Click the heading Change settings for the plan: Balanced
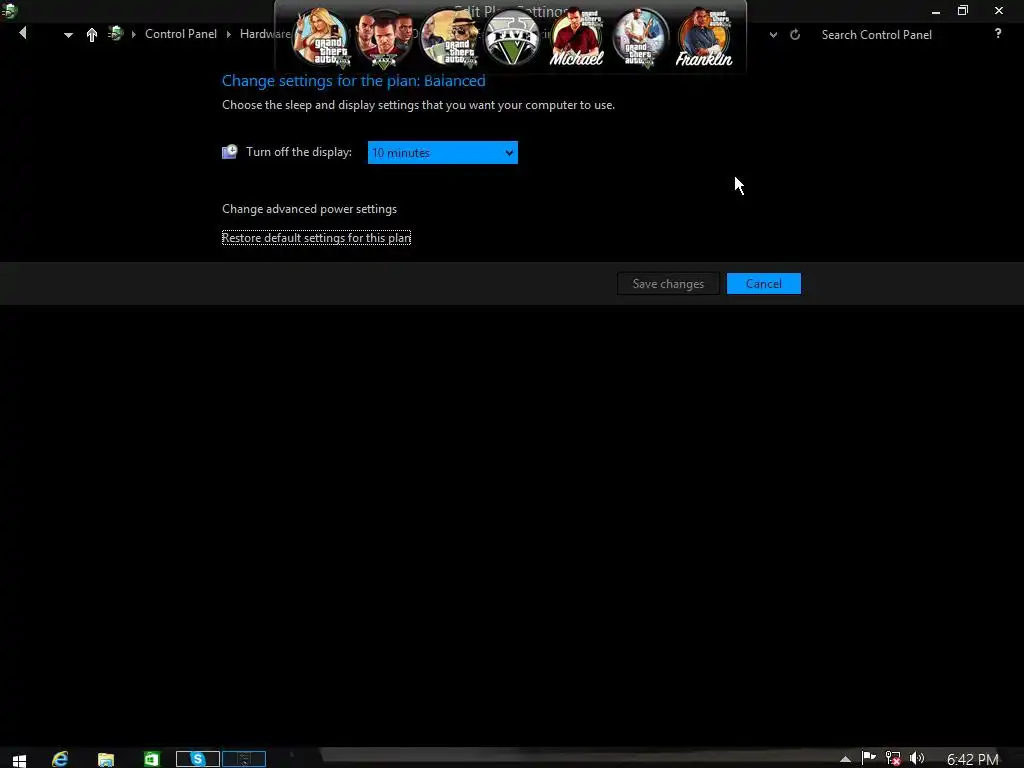Viewport: 1024px width, 768px height. pyautogui.click(x=354, y=81)
